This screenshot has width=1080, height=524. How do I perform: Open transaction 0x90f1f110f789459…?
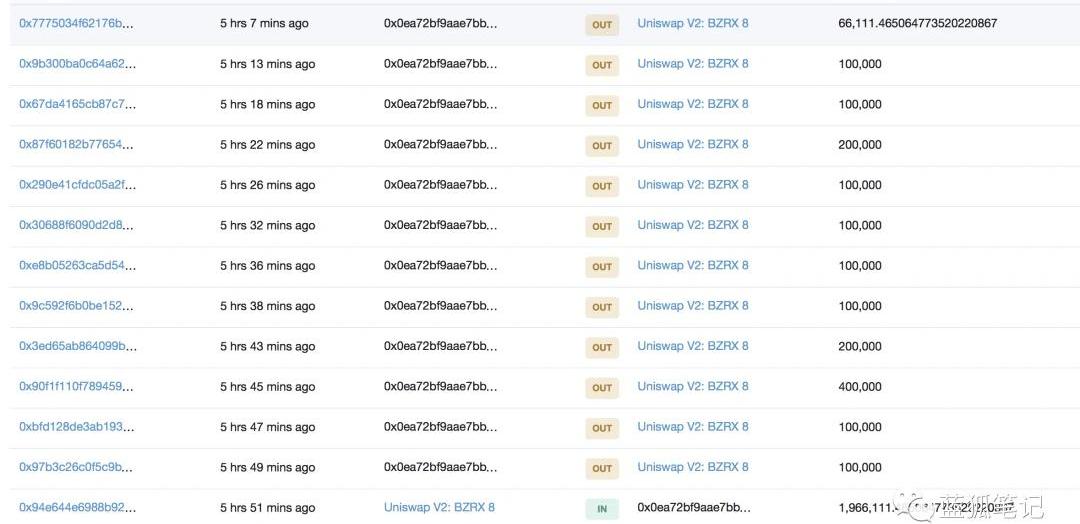[x=77, y=386]
